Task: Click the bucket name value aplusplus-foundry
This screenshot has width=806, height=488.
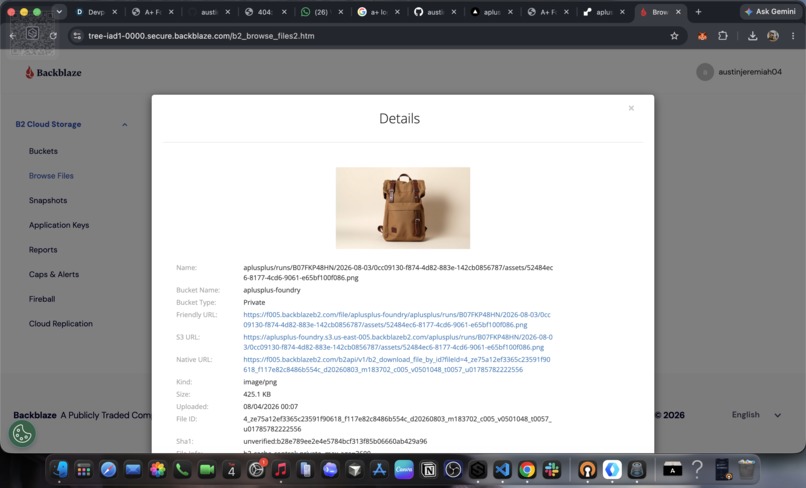Action: coord(271,290)
